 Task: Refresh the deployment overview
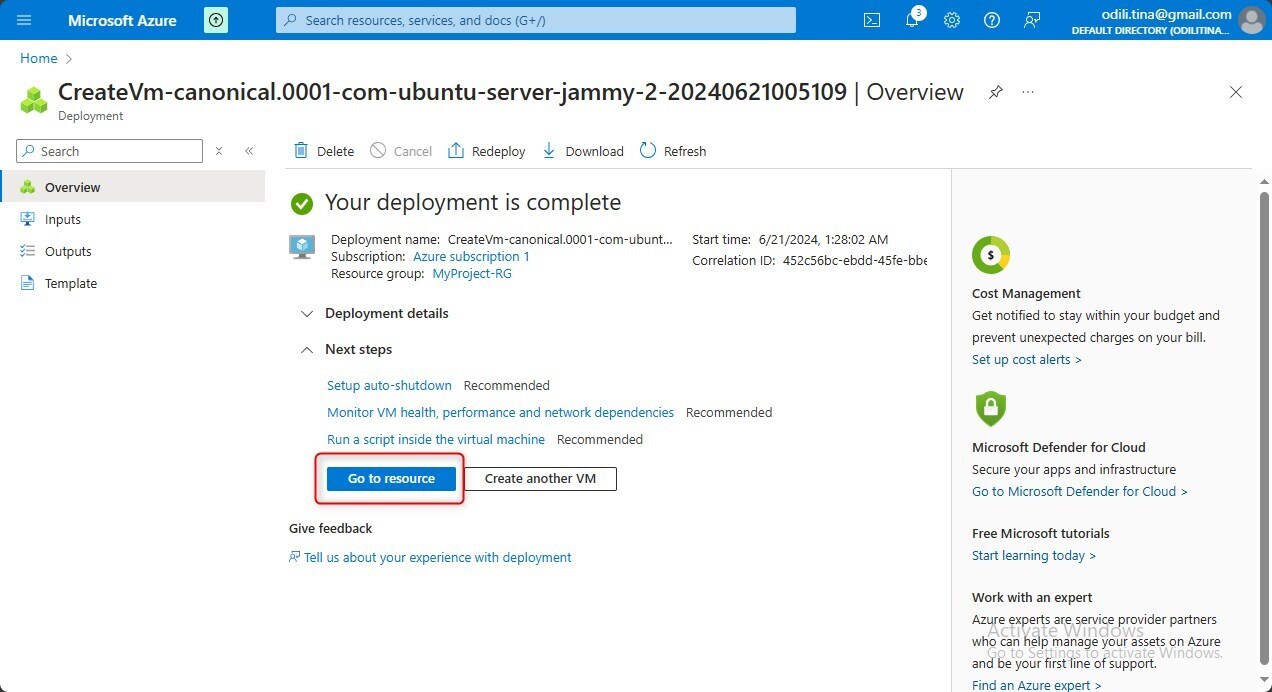(672, 151)
